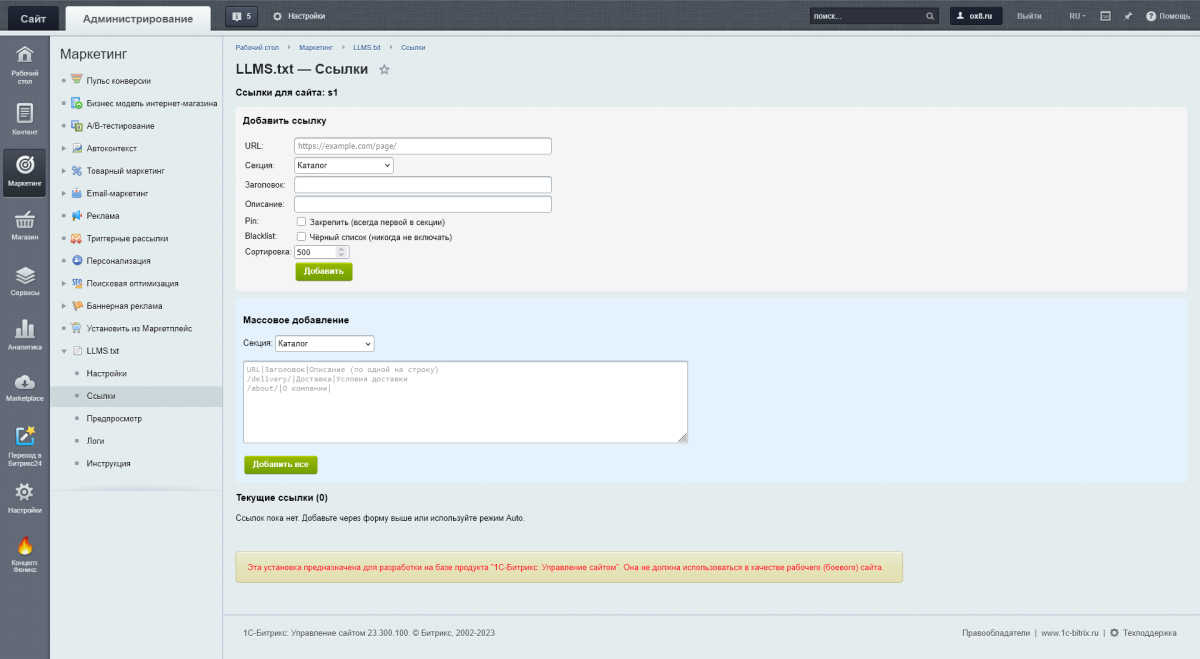Add page to favorites with star icon
1200x659 pixels.
point(384,70)
